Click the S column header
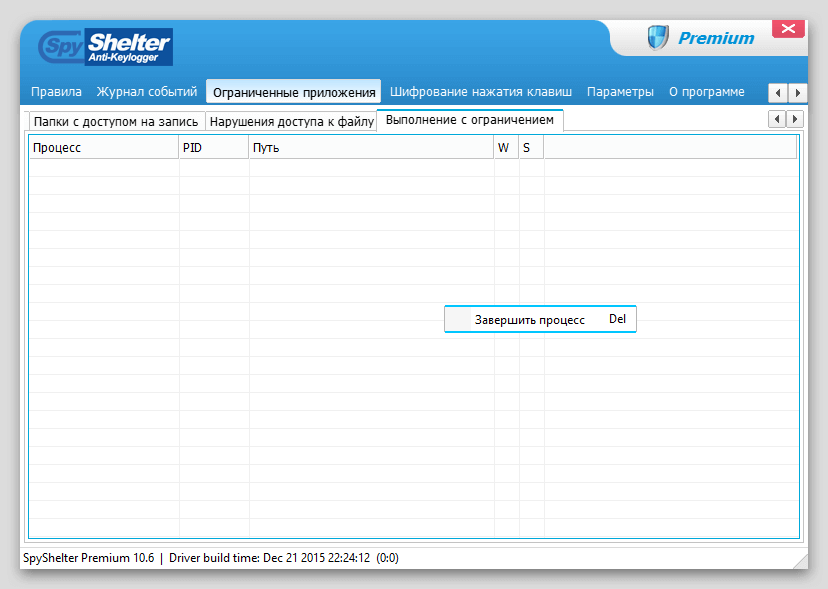 531,147
